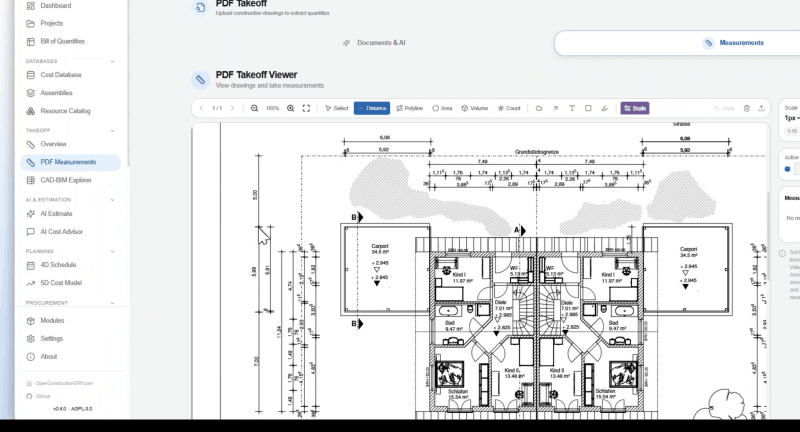Activate the Count tool
The width and height of the screenshot is (800, 432).
point(509,109)
